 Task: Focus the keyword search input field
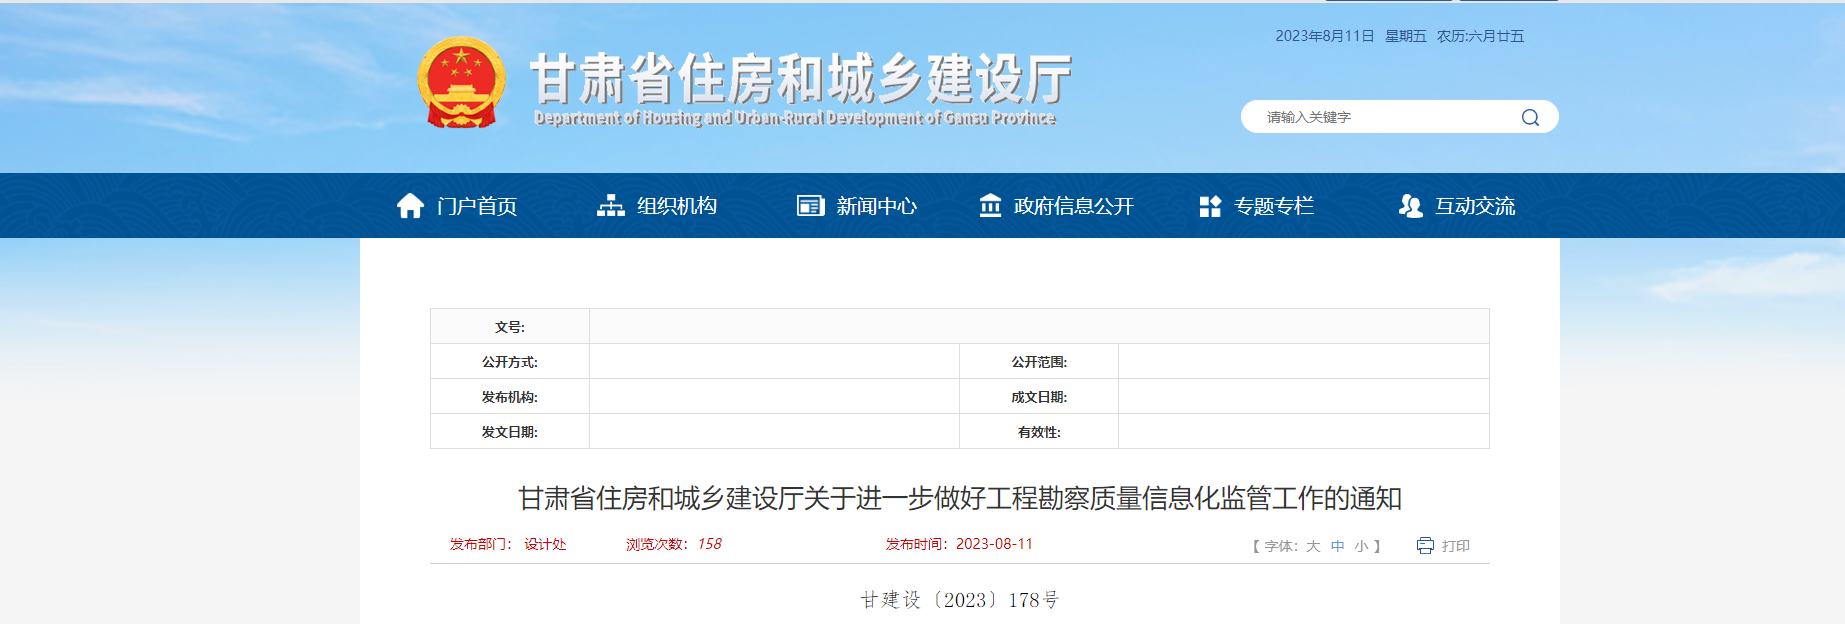(x=1385, y=117)
